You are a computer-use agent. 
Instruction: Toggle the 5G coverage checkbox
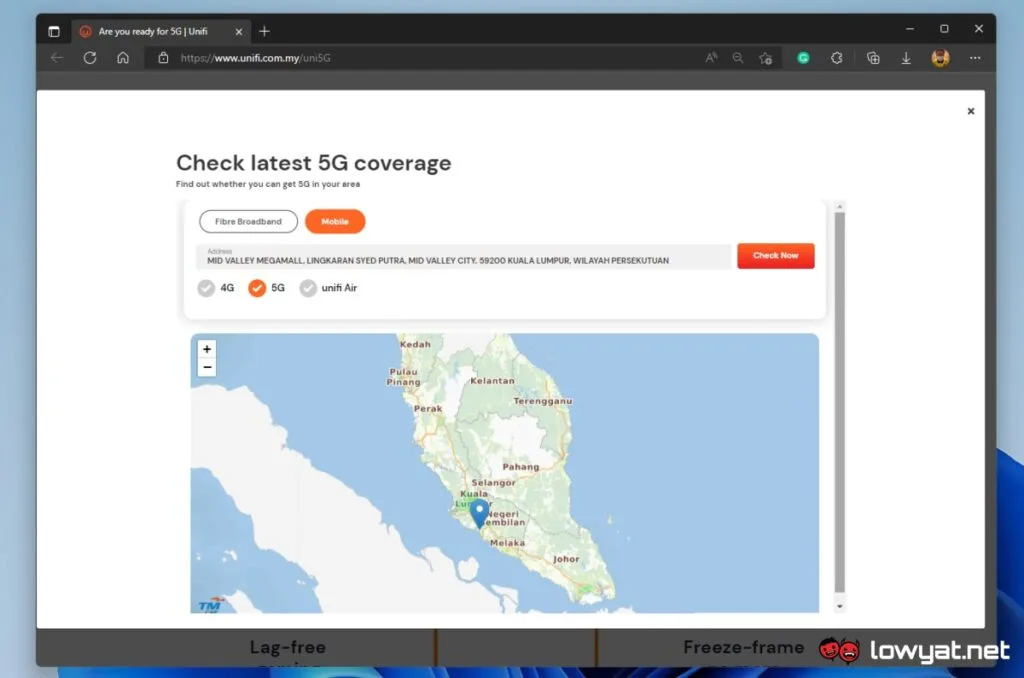257,288
